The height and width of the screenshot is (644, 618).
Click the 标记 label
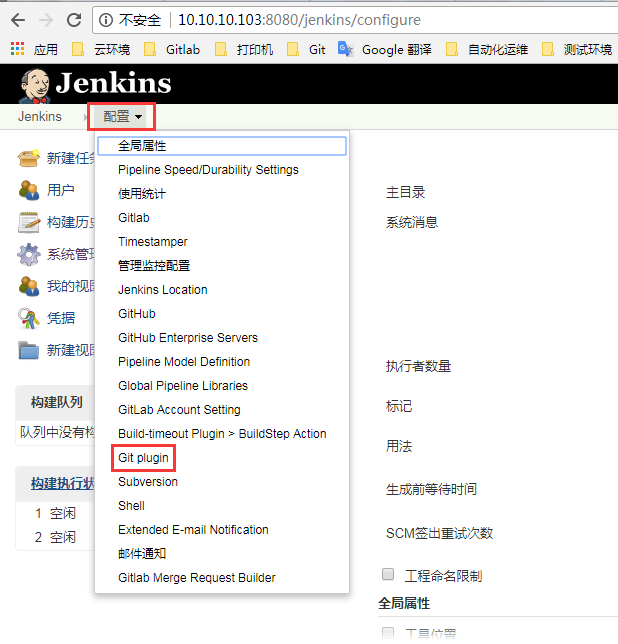399,406
